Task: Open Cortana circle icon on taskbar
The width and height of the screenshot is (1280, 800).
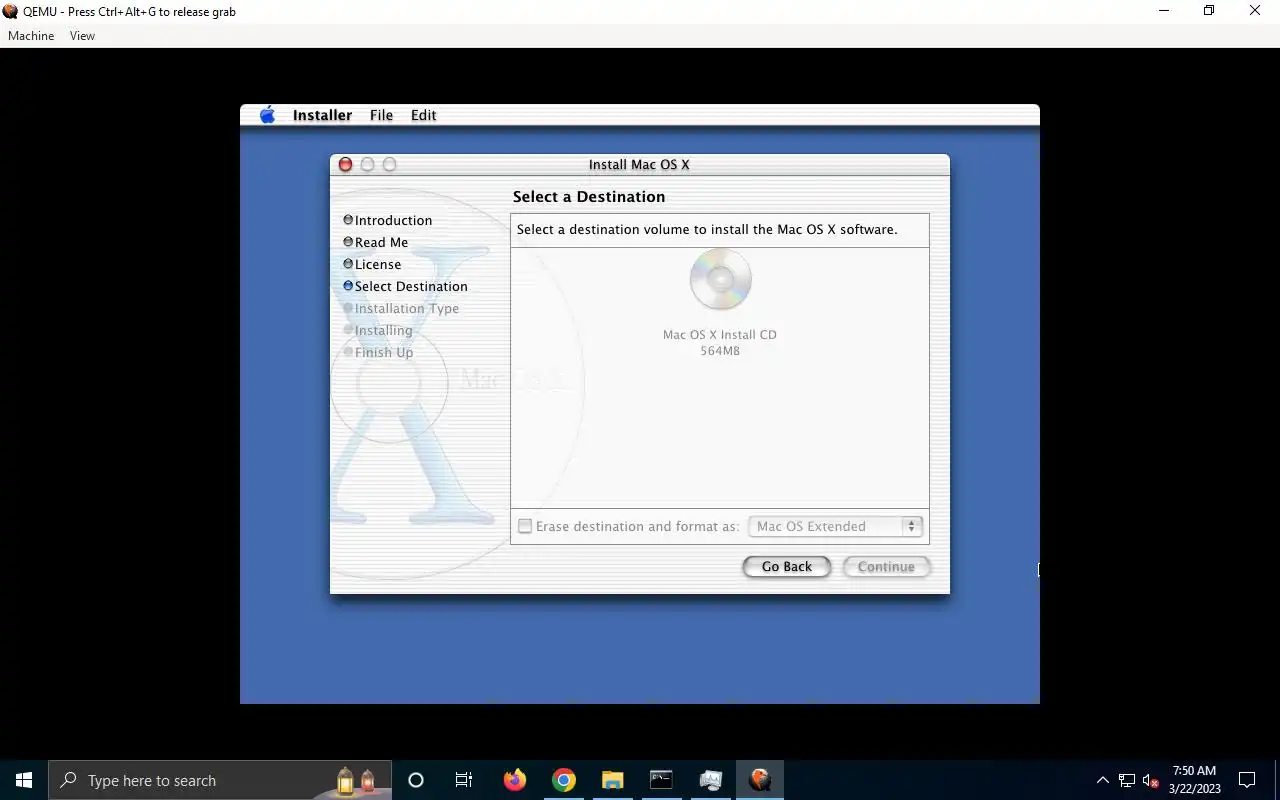Action: [x=416, y=780]
